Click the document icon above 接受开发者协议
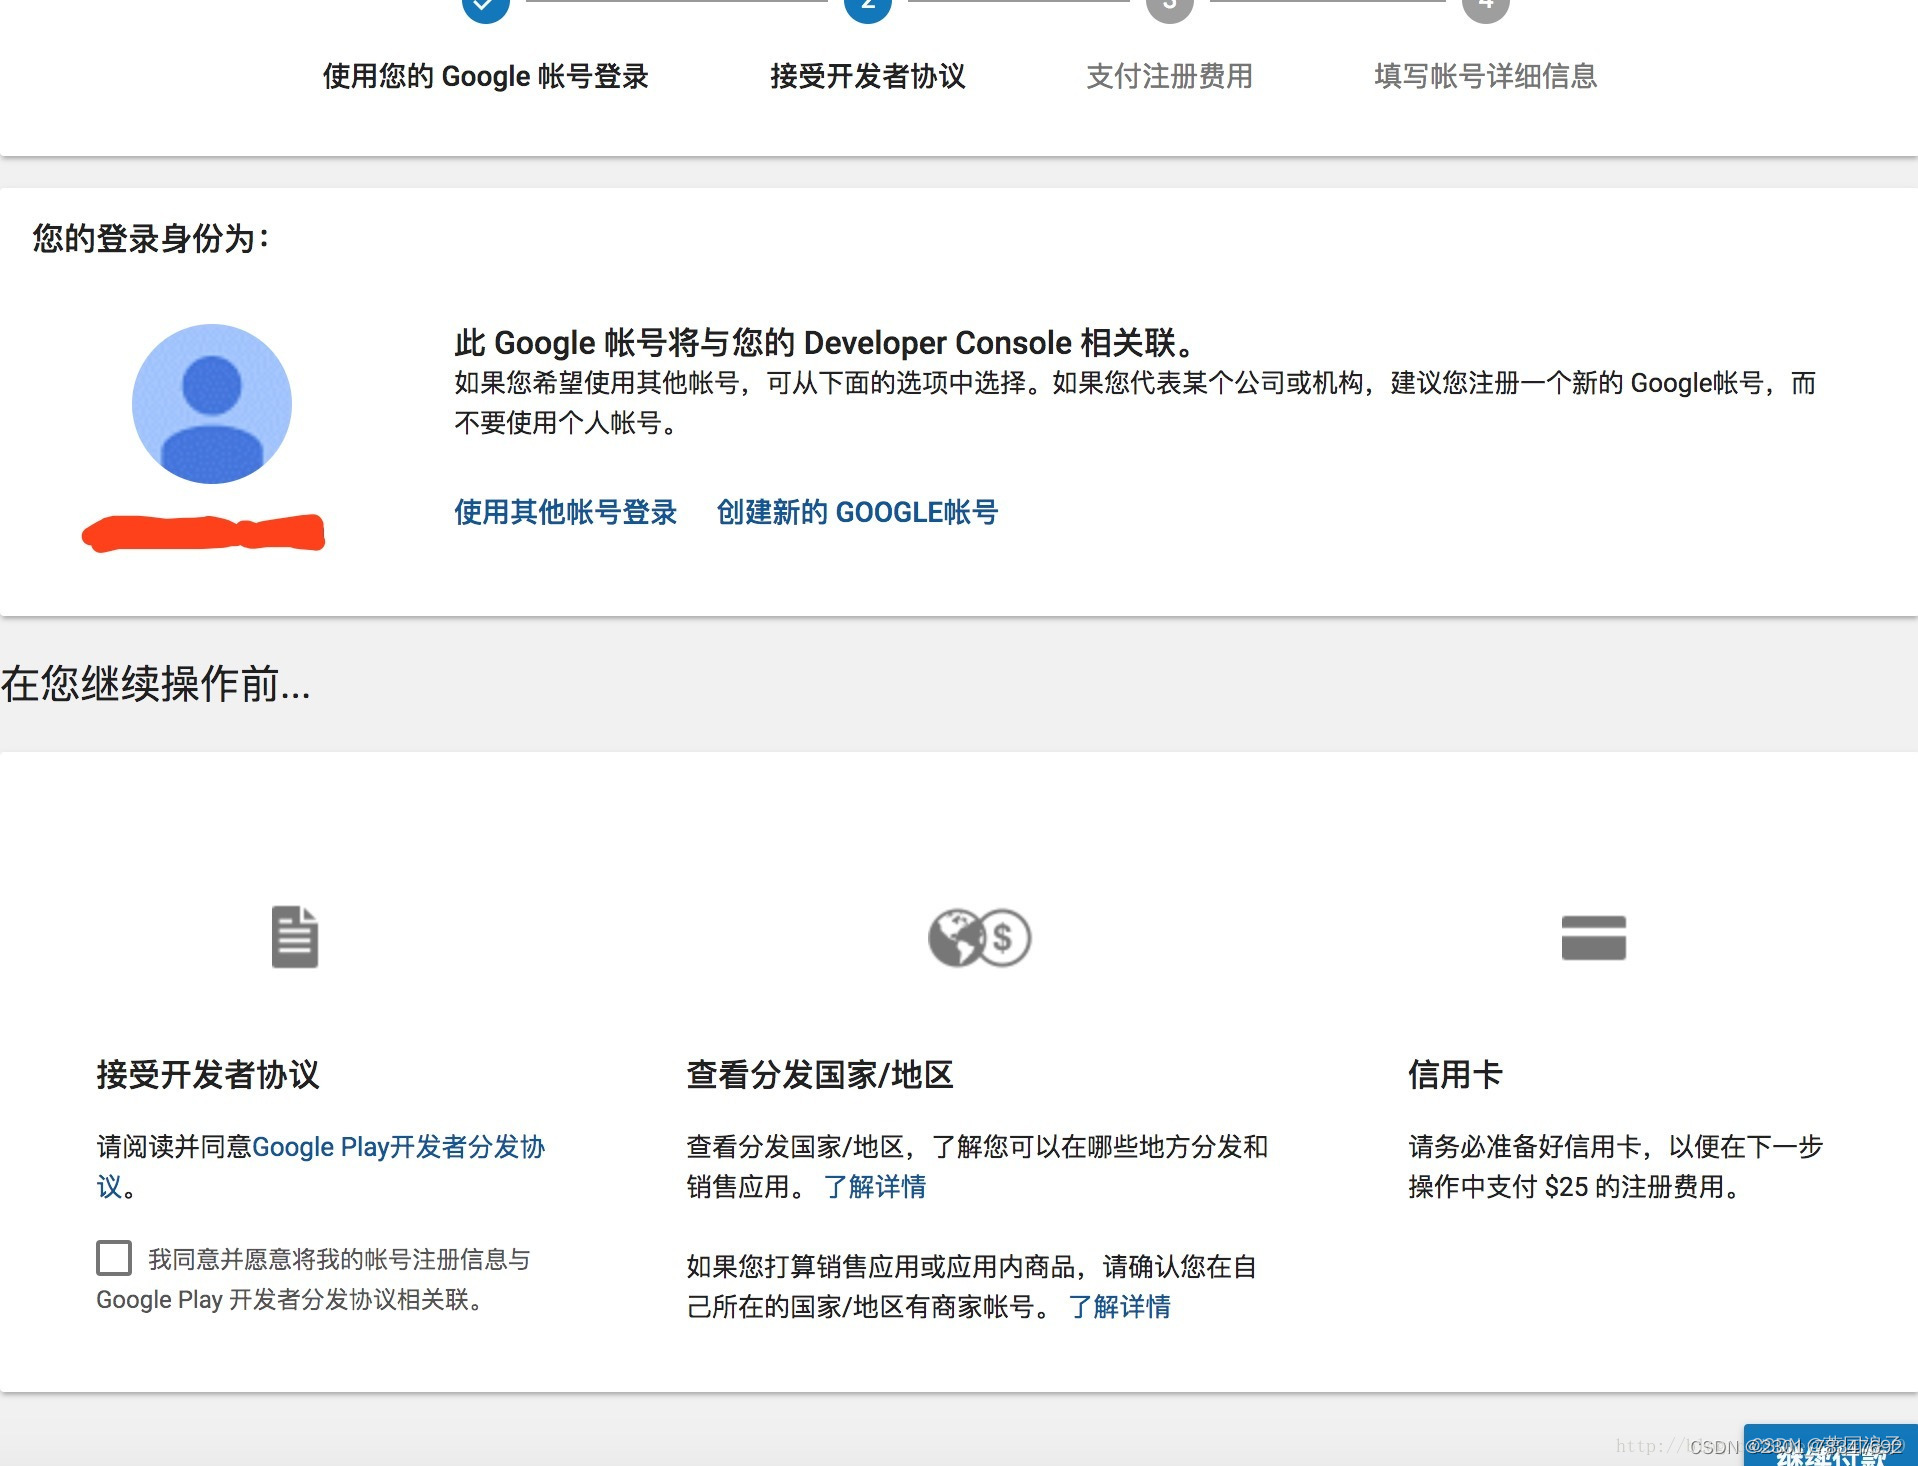Image resolution: width=1918 pixels, height=1466 pixels. 294,936
